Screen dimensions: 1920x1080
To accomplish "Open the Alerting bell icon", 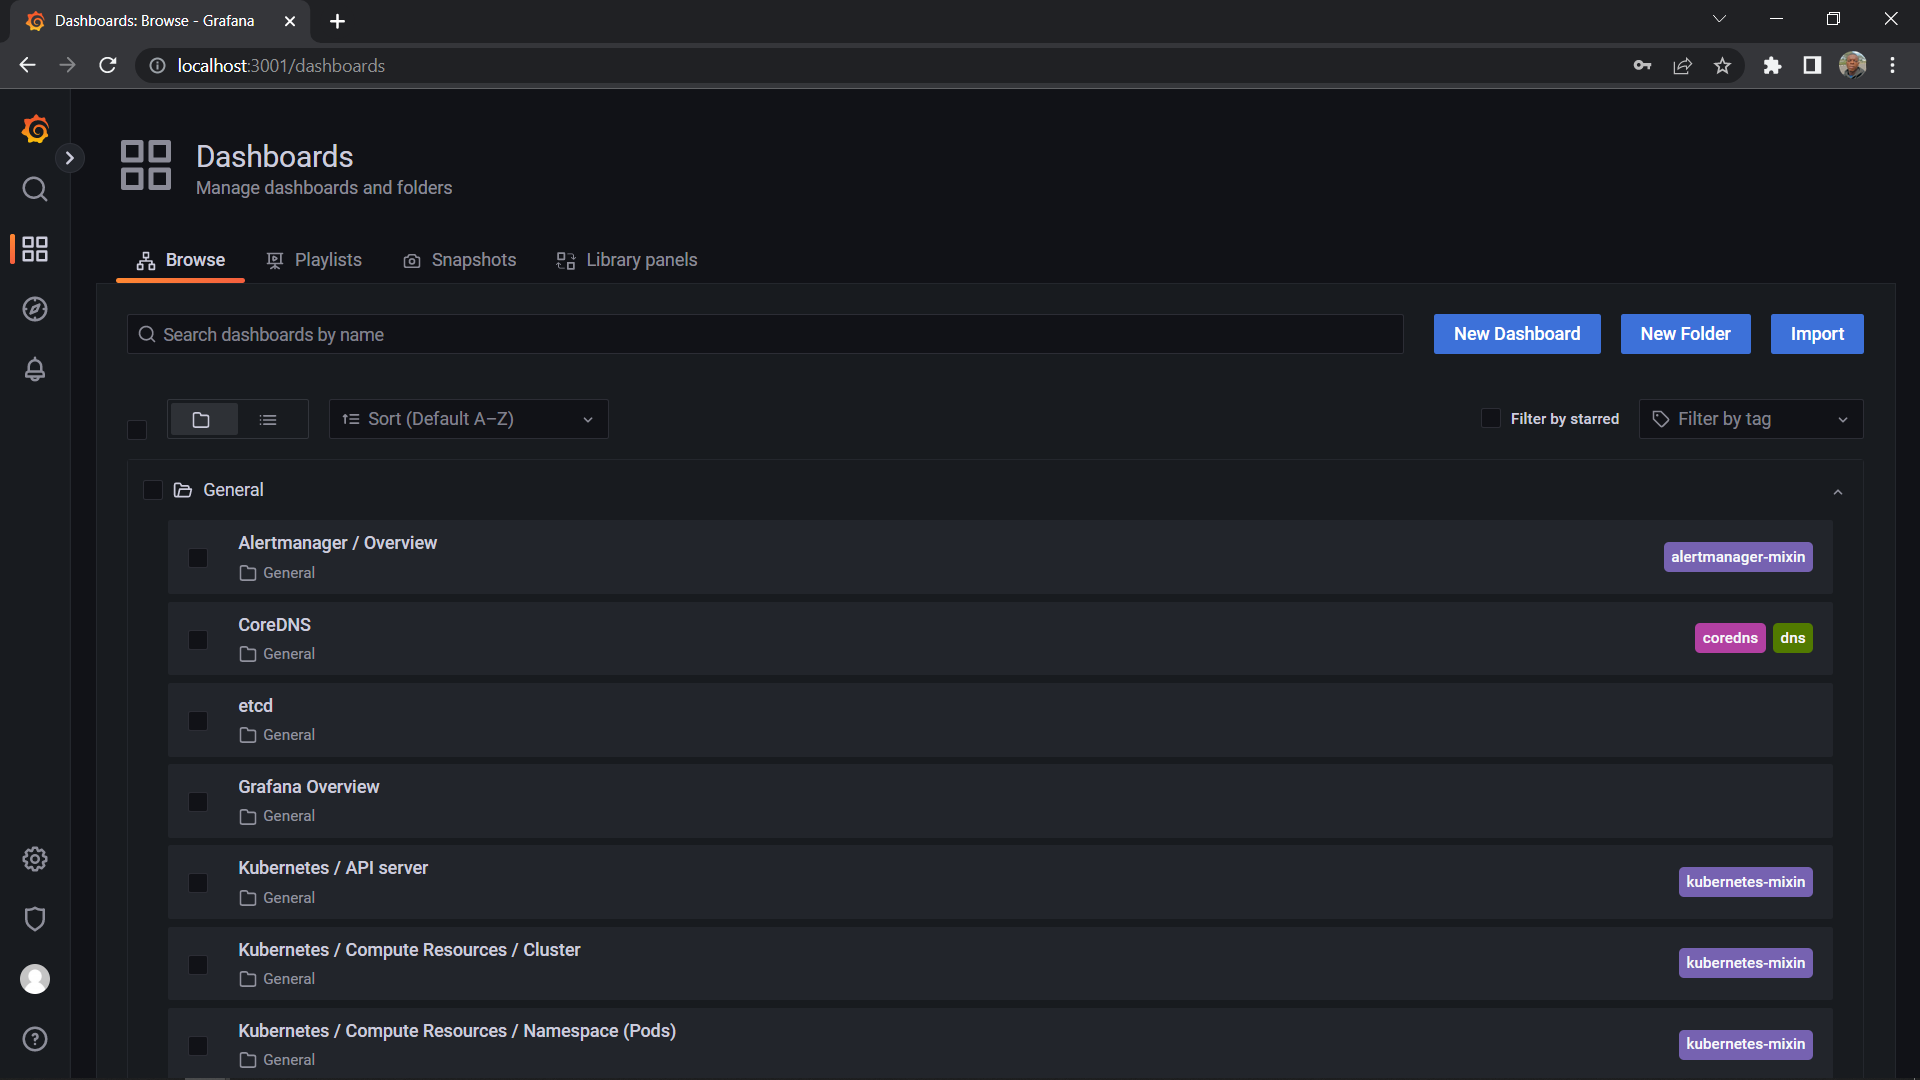I will coord(35,369).
